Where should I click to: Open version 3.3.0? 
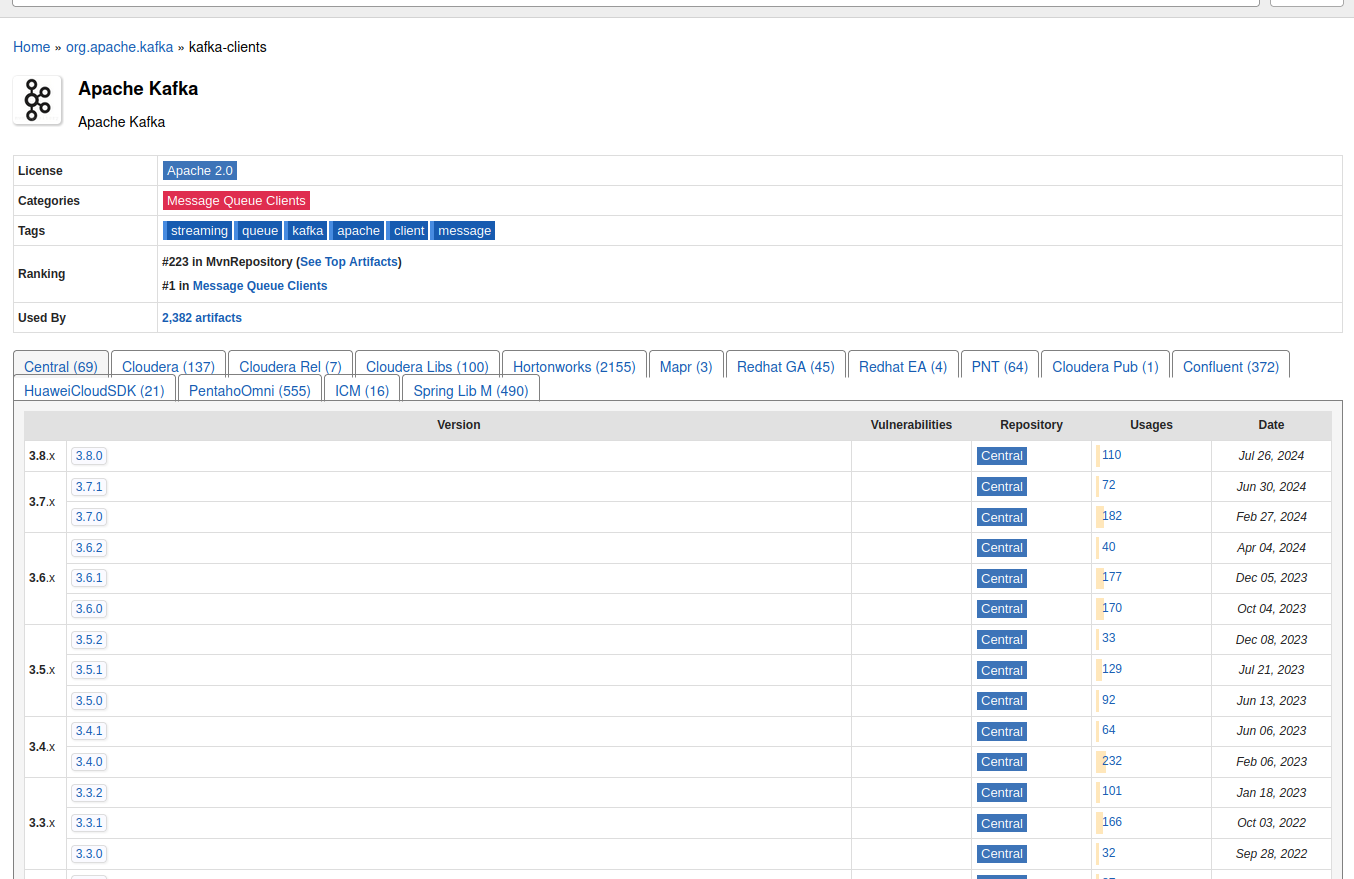(89, 854)
